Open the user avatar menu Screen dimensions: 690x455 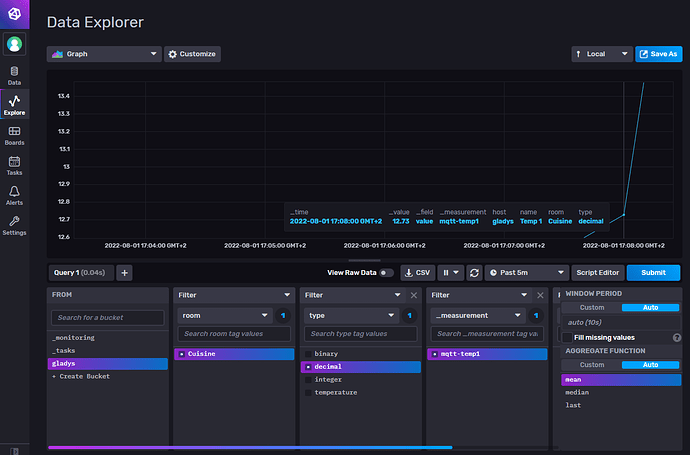pyautogui.click(x=14, y=44)
